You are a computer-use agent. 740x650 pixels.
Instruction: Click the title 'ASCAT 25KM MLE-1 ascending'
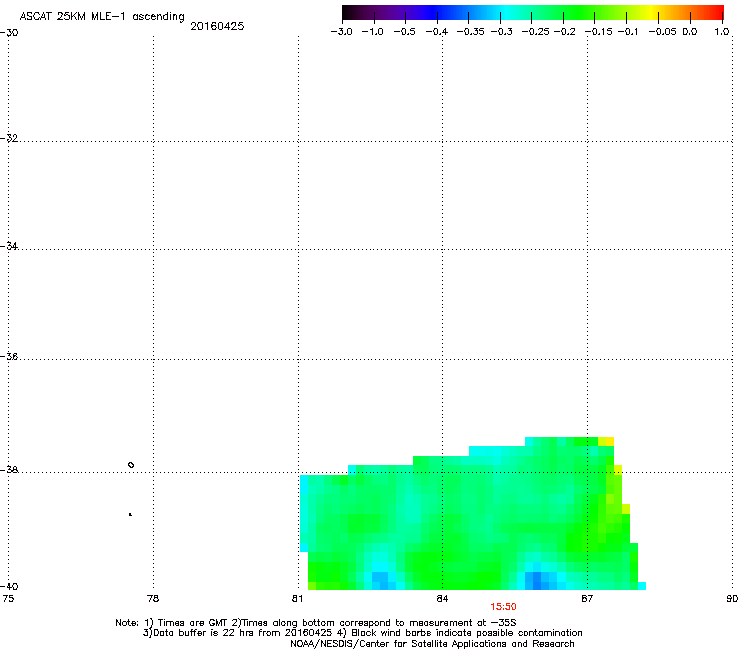point(102,17)
